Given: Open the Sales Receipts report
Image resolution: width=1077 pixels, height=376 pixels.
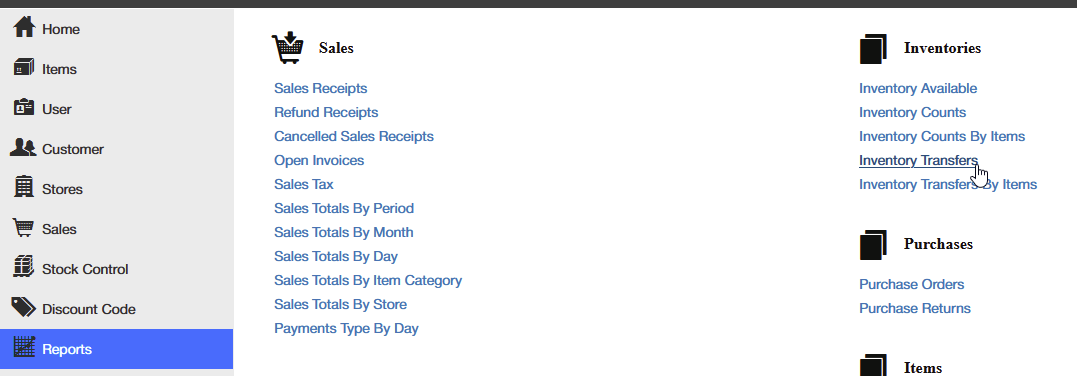Looking at the screenshot, I should coord(321,88).
